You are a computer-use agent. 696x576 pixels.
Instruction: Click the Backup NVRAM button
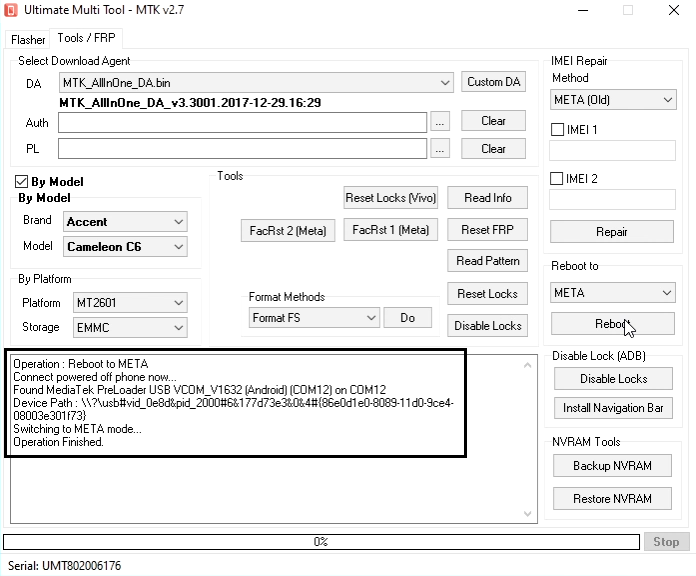(612, 466)
